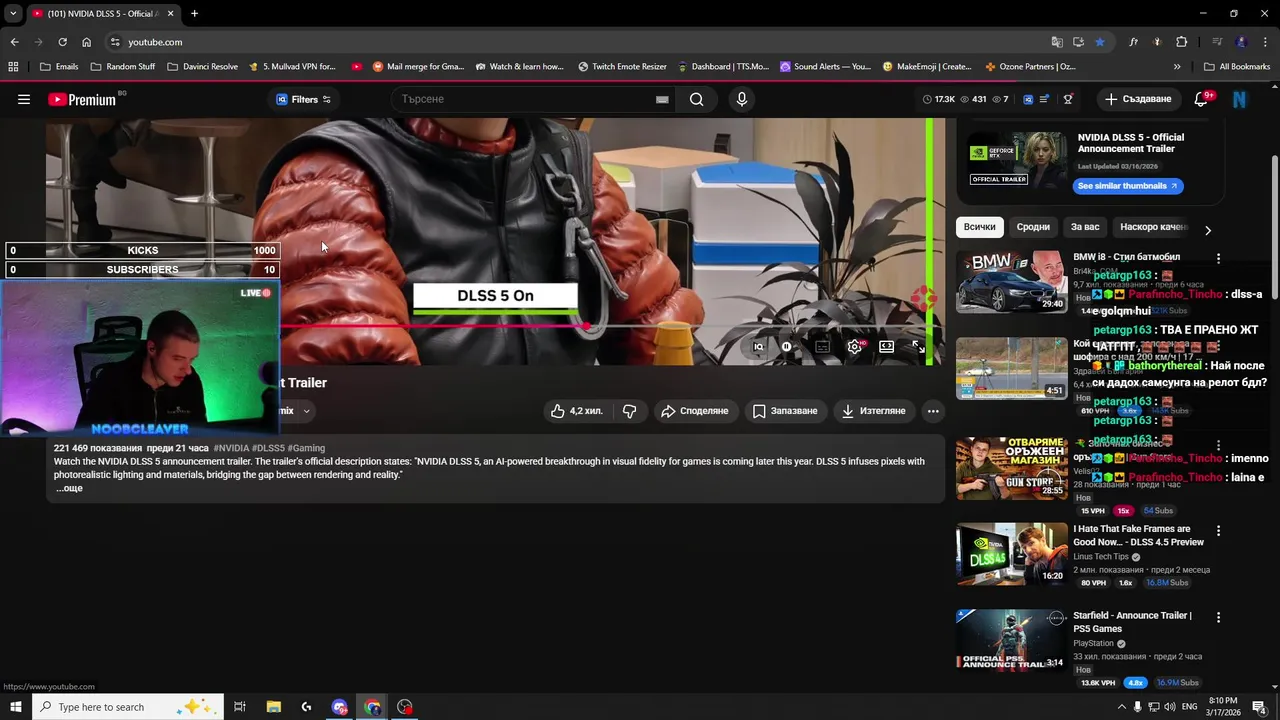Click the magnifier search button
Screen dimensions: 1280x720
[x=697, y=99]
